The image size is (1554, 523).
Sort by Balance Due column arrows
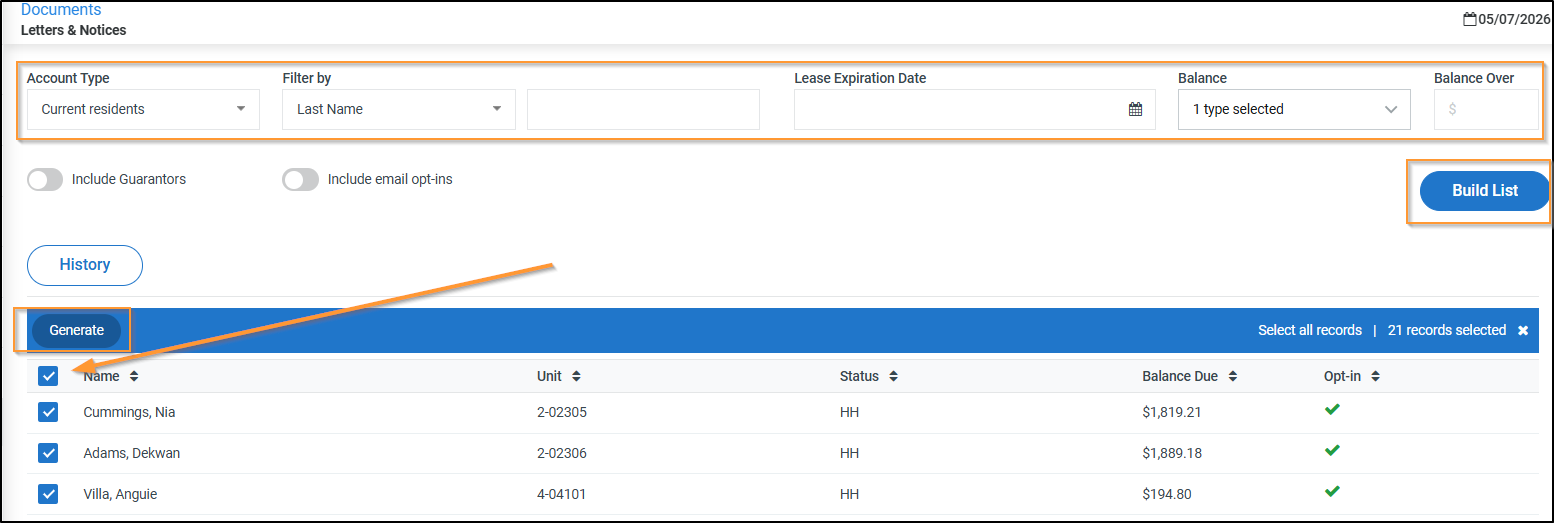click(x=1232, y=377)
